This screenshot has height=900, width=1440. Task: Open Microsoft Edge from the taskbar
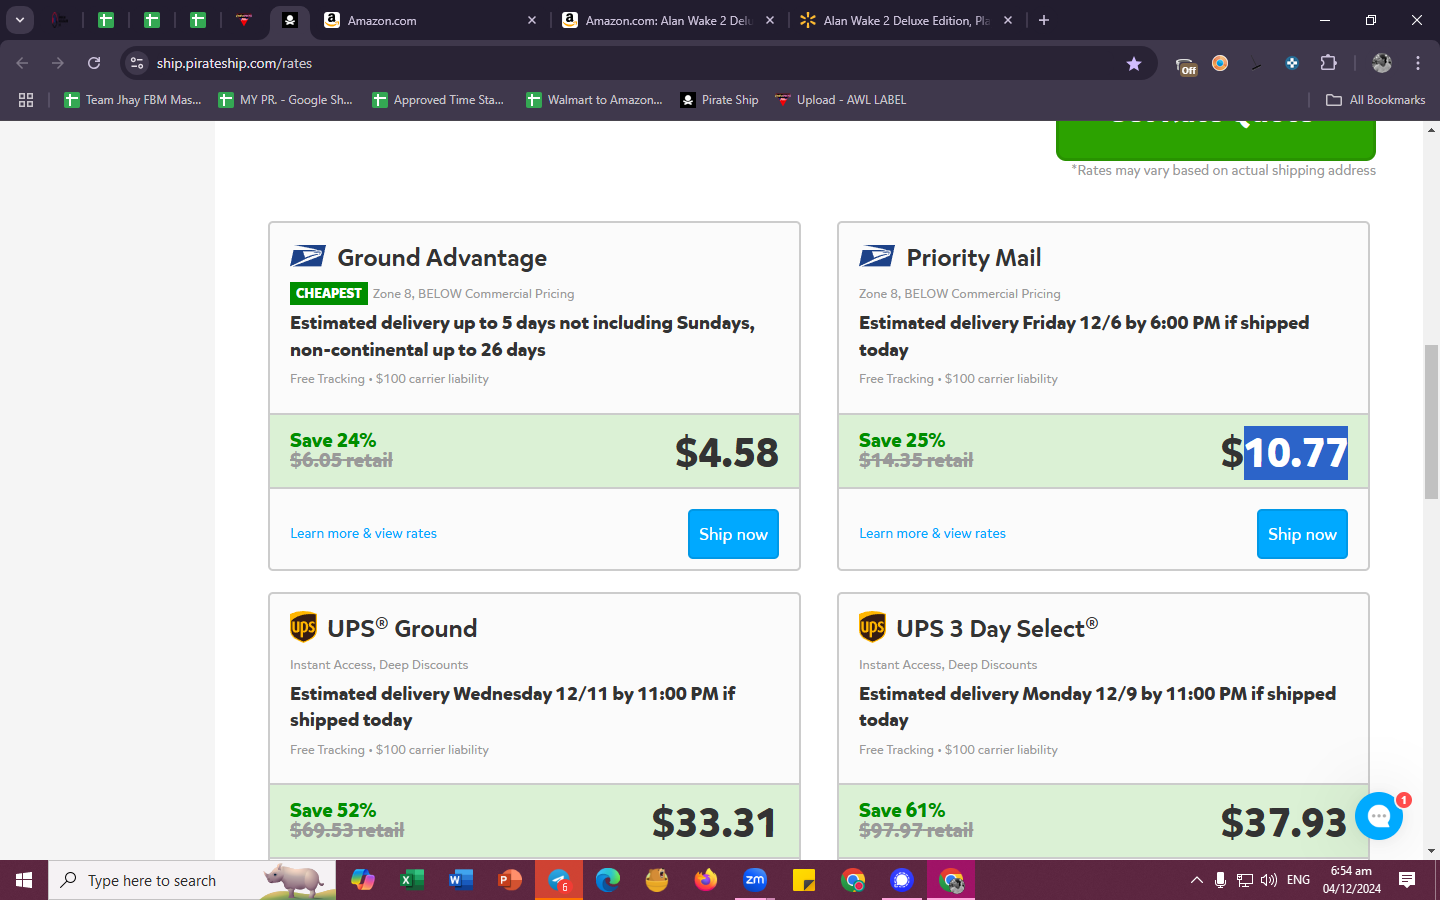607,880
